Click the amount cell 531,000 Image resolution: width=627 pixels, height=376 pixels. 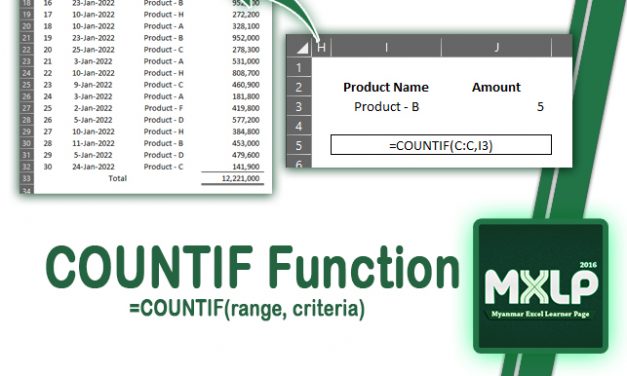coord(246,61)
